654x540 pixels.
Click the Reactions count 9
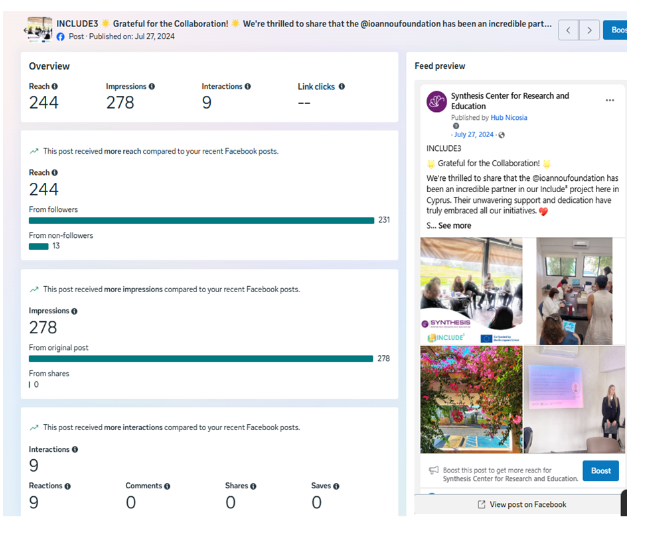[34, 502]
